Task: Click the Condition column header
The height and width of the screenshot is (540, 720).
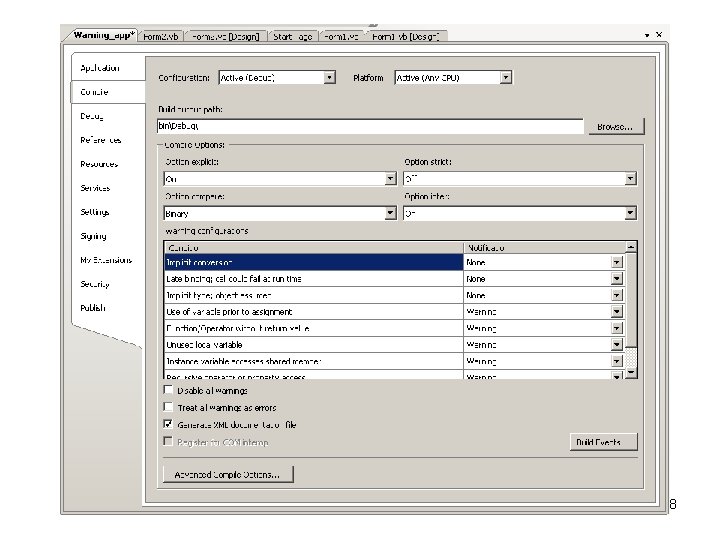Action: point(314,248)
